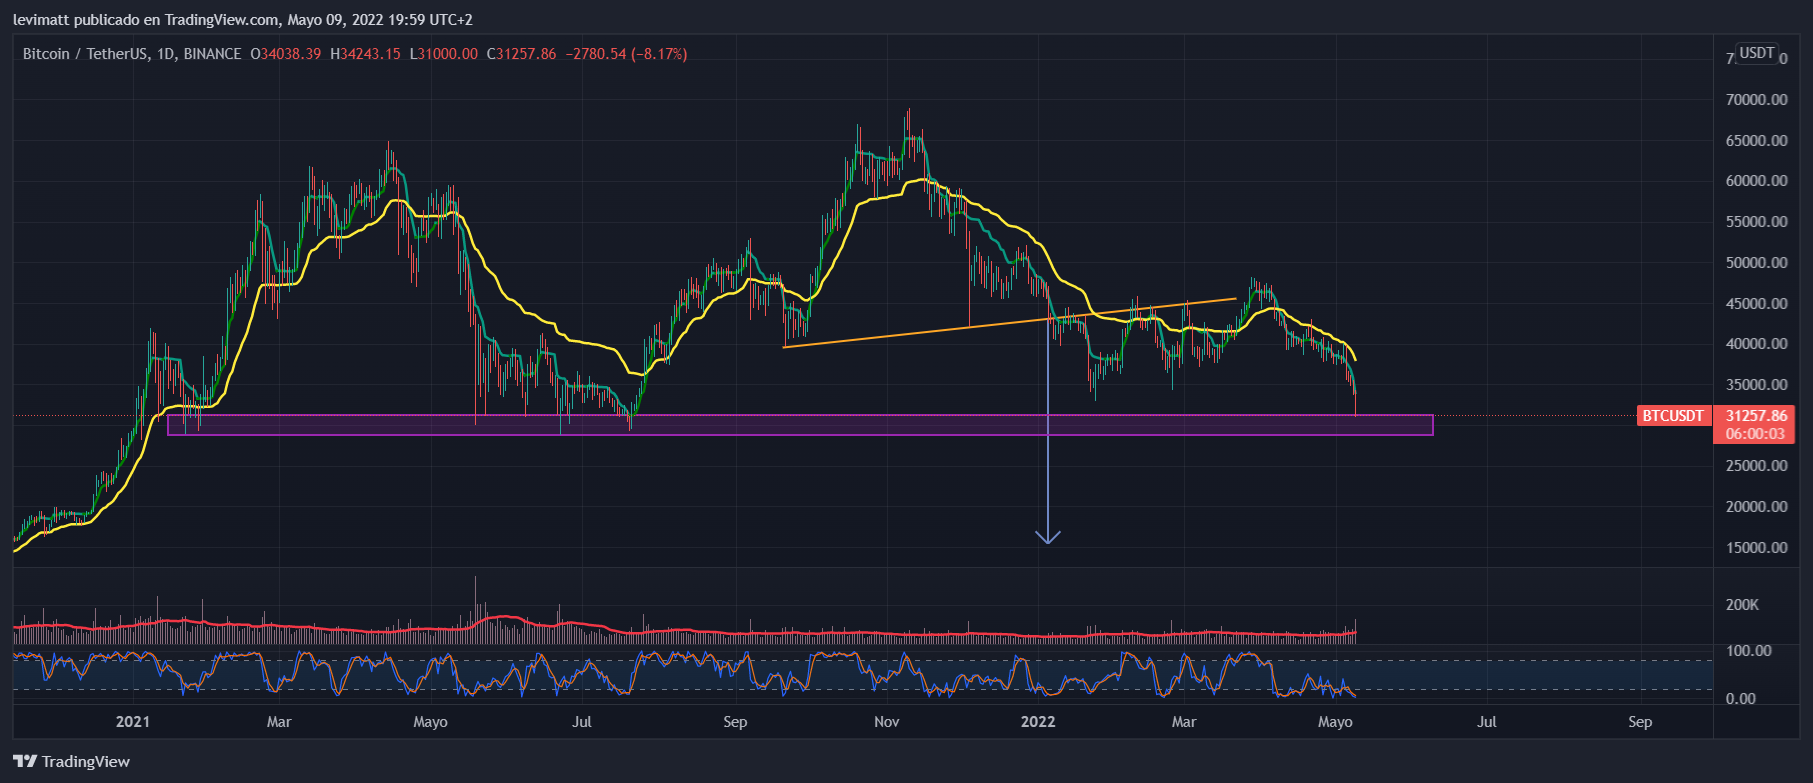1813x783 pixels.
Task: Click the Nov time axis label
Action: (x=886, y=722)
